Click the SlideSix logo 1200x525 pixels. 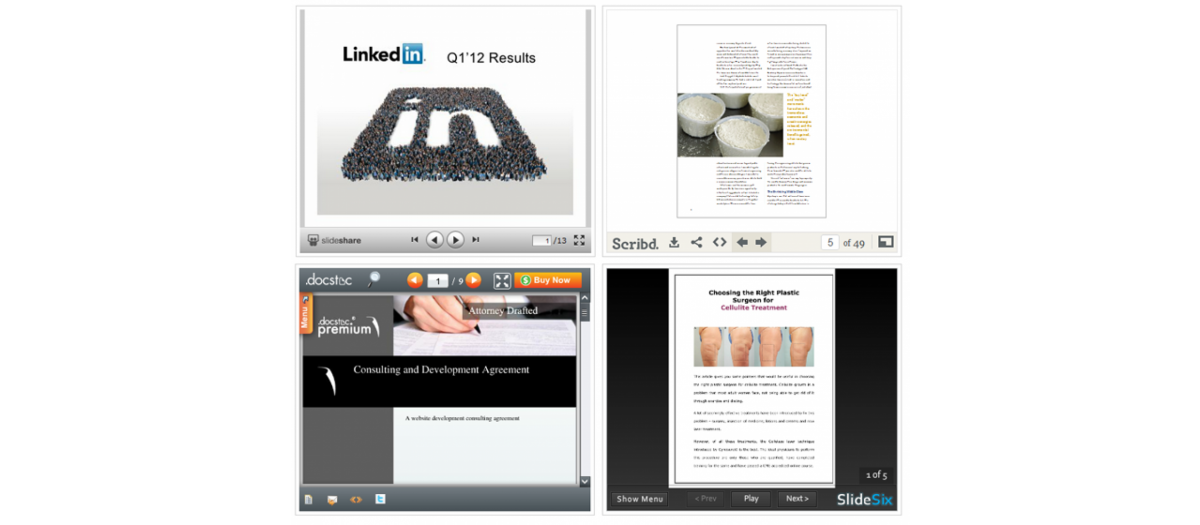tap(865, 499)
